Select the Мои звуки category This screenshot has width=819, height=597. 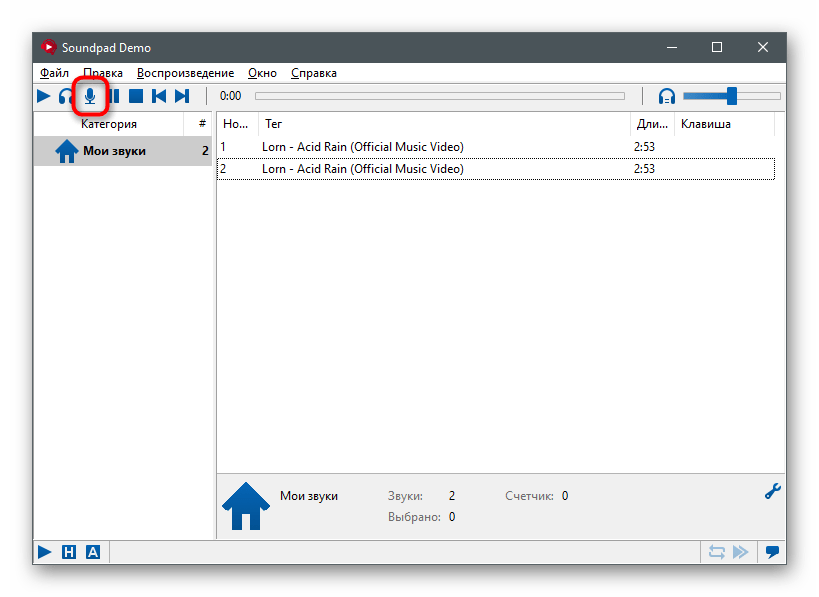click(114, 151)
